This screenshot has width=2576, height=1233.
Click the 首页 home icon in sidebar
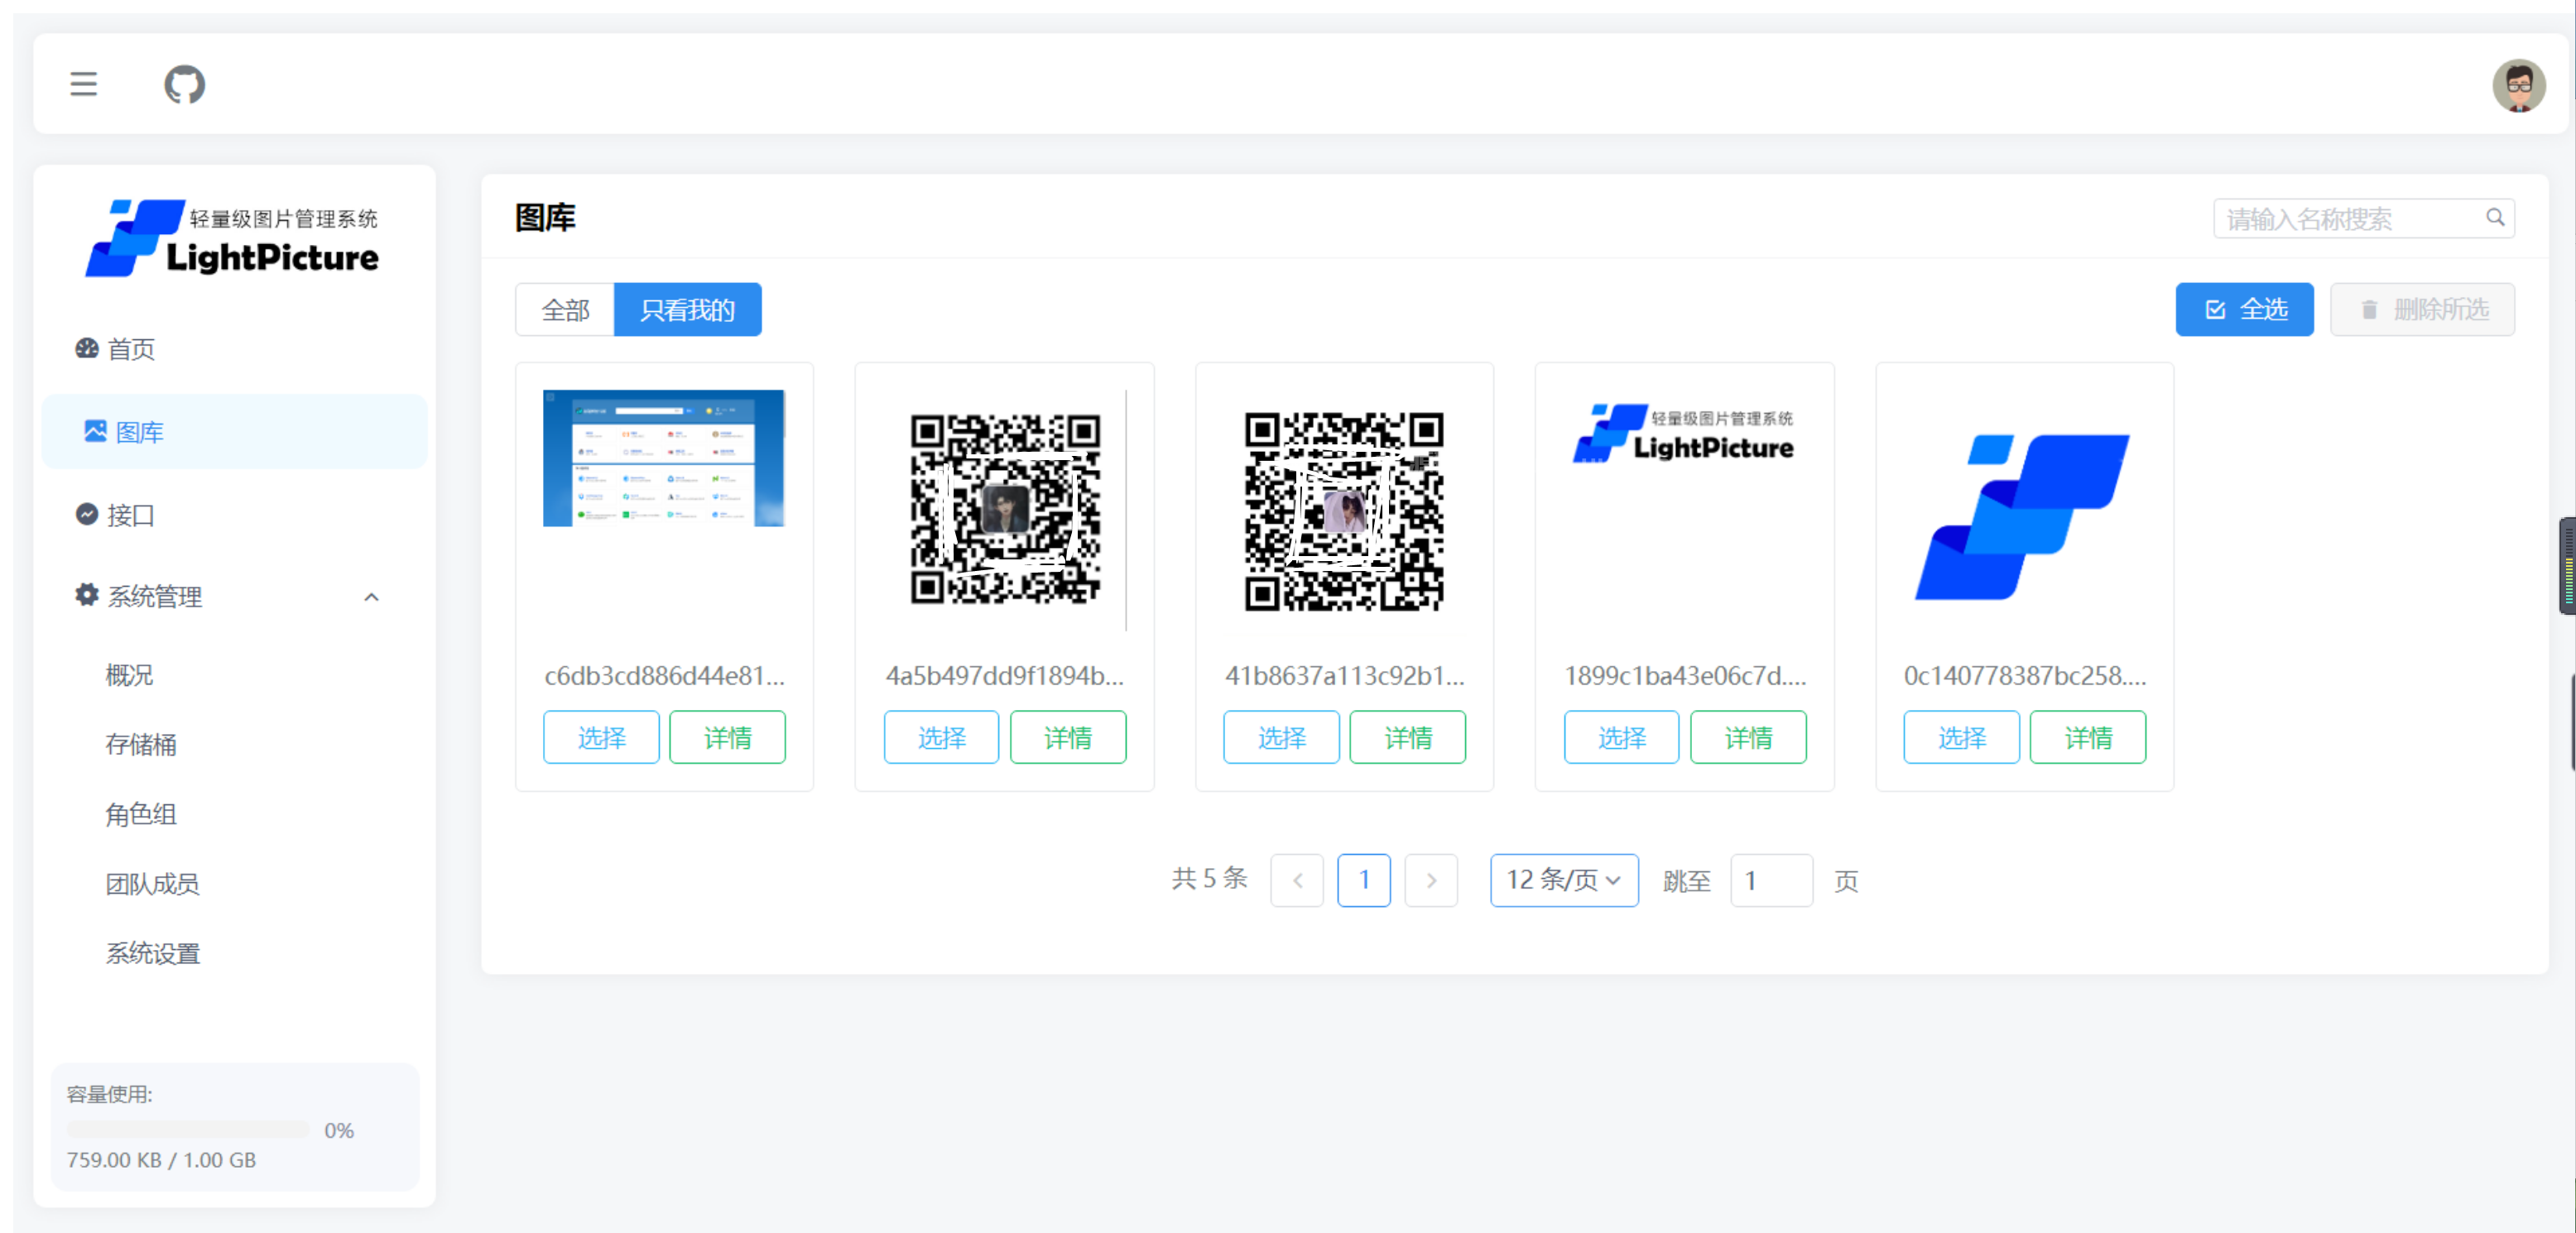(x=85, y=348)
